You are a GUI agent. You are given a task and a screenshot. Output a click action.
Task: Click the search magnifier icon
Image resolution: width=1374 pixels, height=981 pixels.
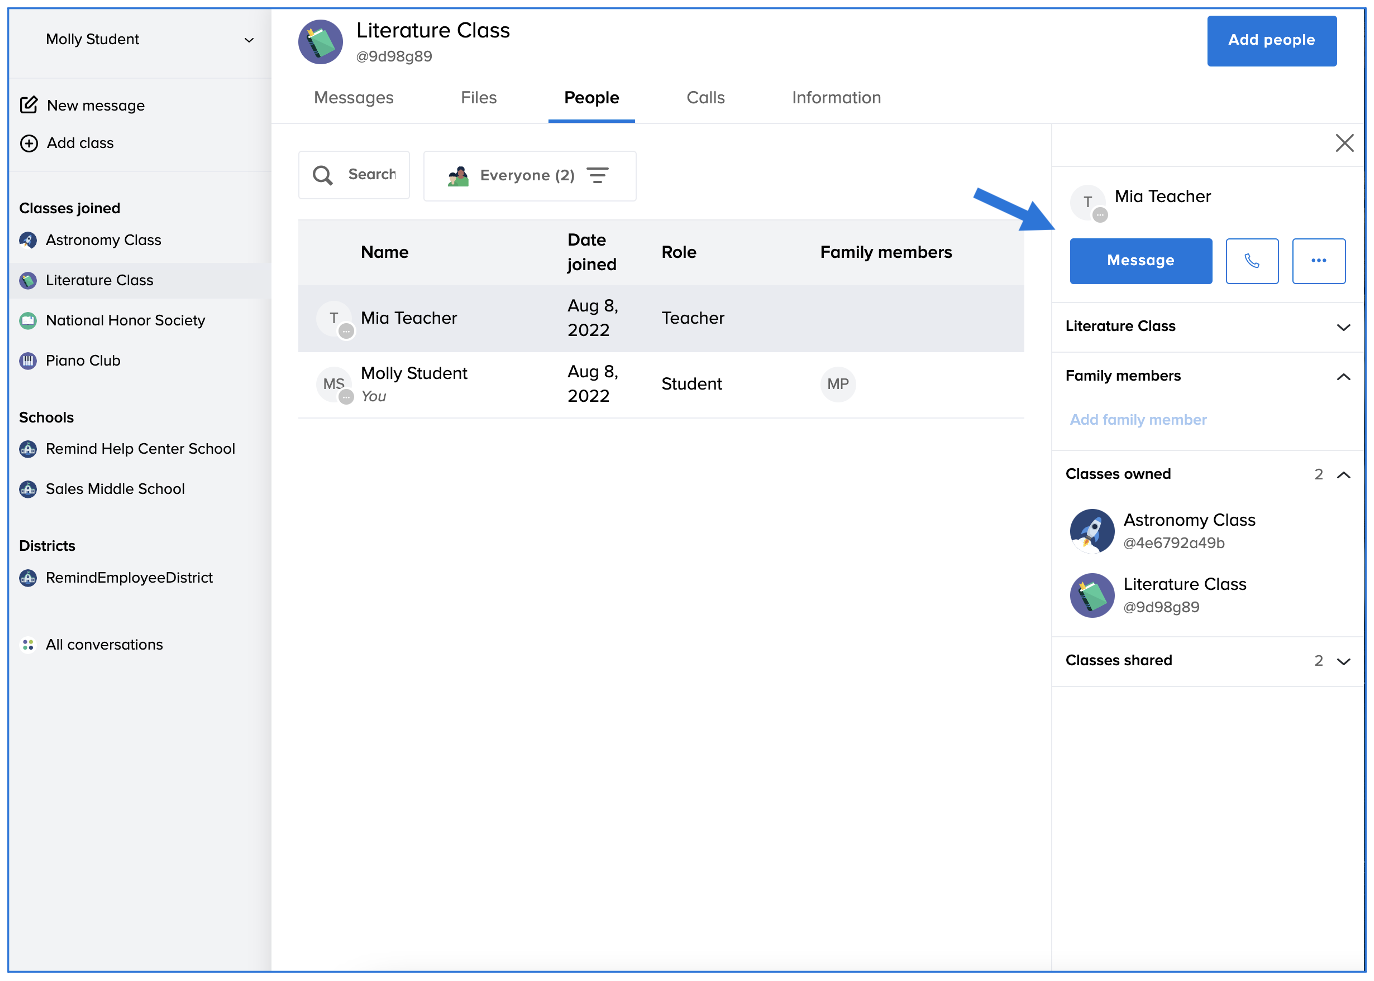coord(323,175)
